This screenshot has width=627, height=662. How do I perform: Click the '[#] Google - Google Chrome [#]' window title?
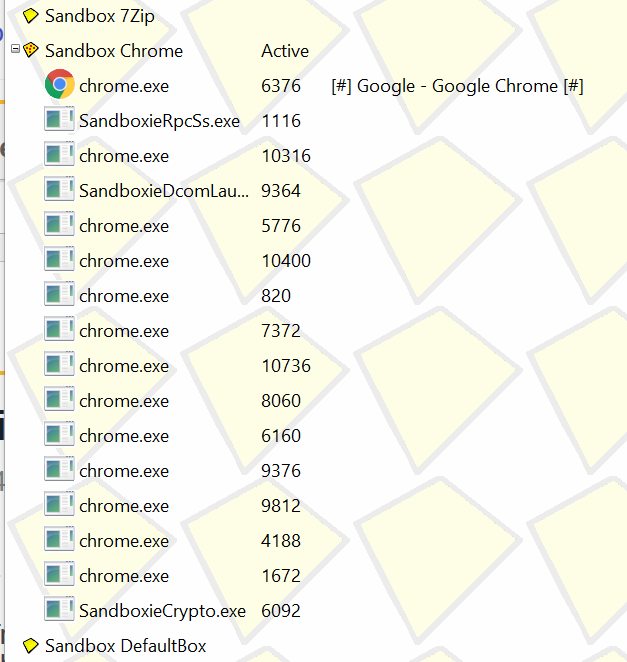click(457, 86)
